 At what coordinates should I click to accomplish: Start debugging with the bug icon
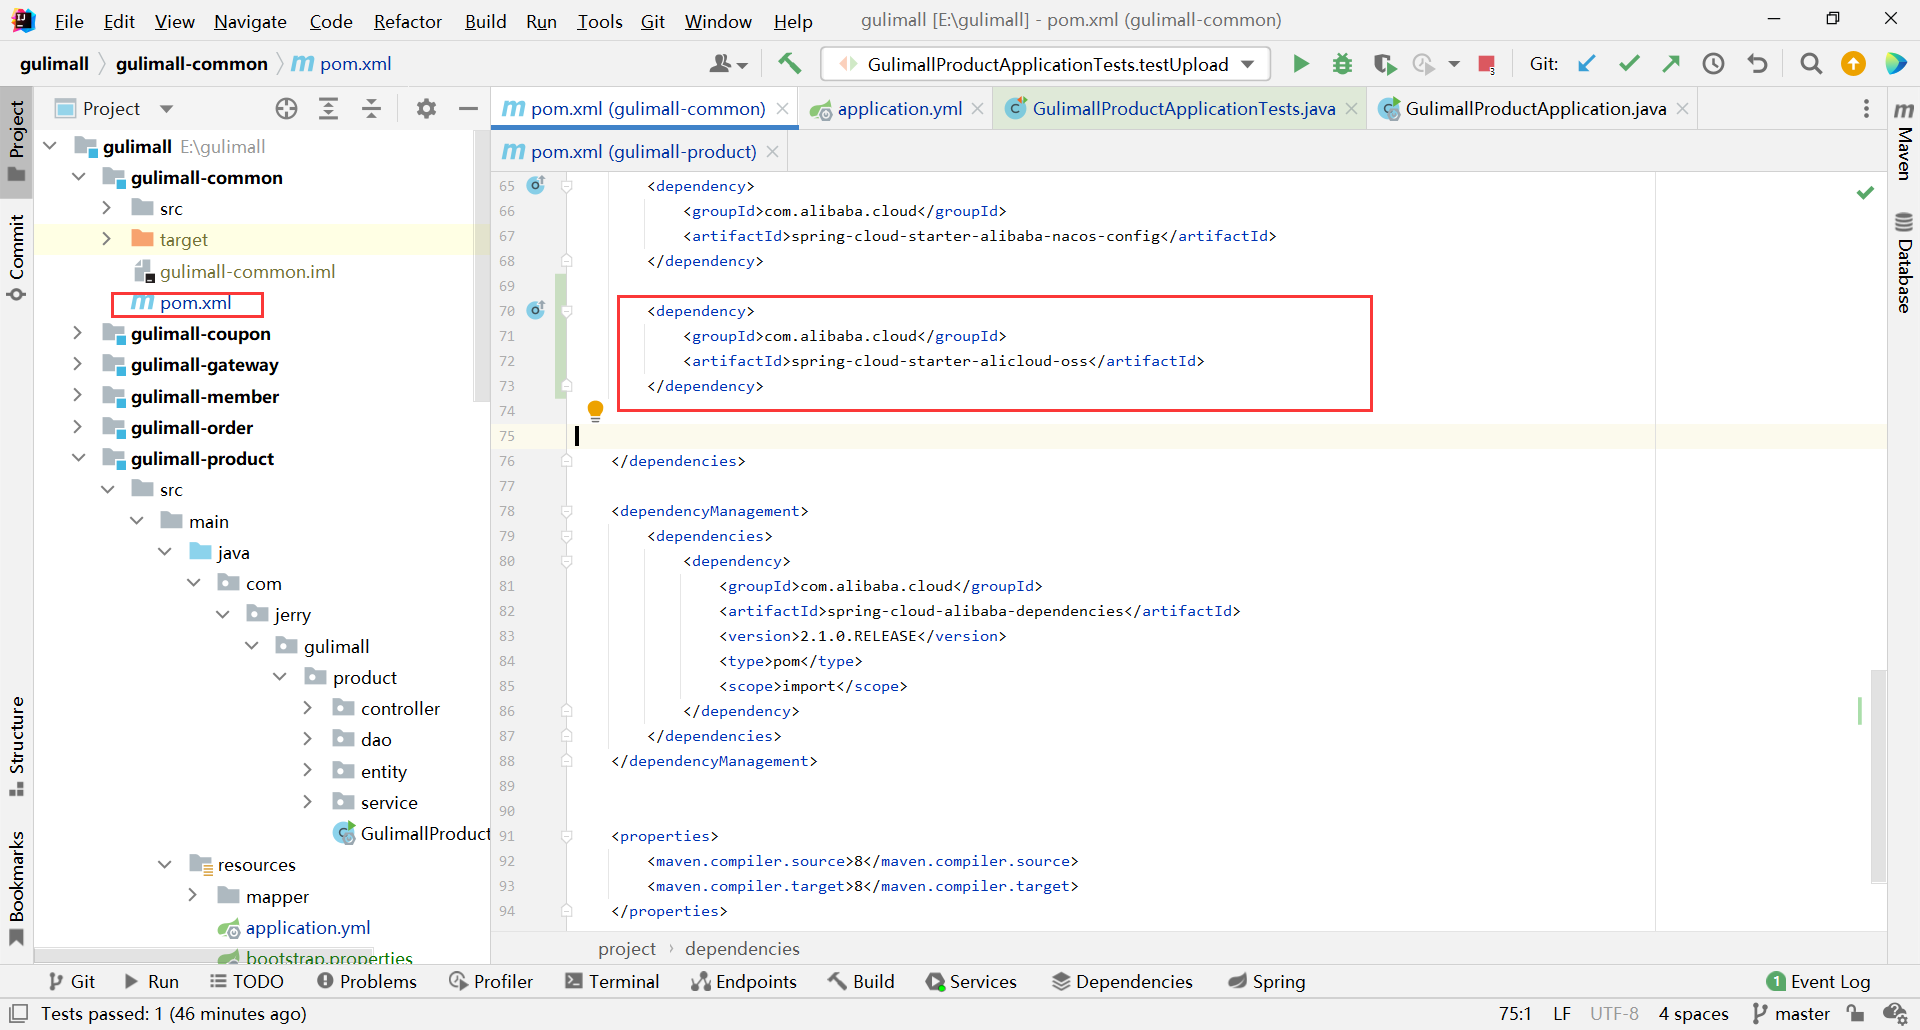(x=1342, y=64)
